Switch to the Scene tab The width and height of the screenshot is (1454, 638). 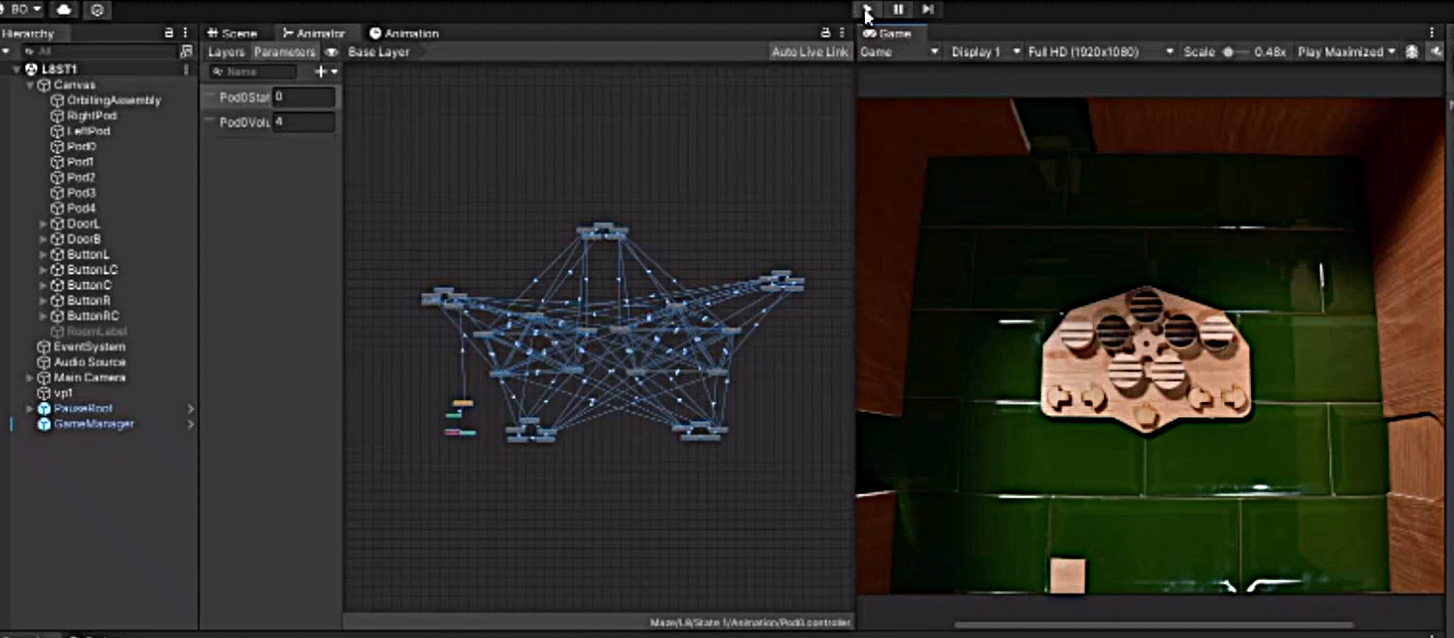tap(232, 33)
